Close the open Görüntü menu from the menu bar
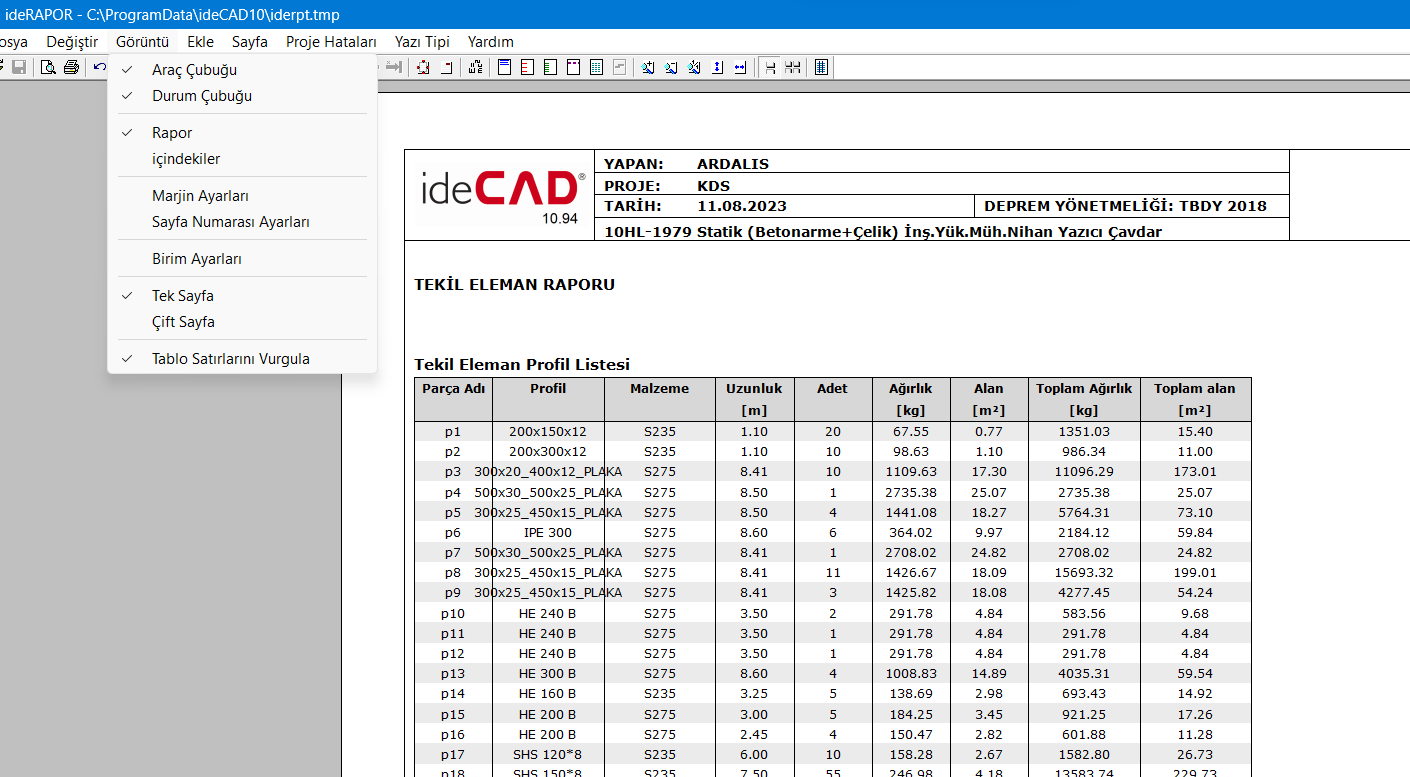This screenshot has width=1410, height=777. 142,42
